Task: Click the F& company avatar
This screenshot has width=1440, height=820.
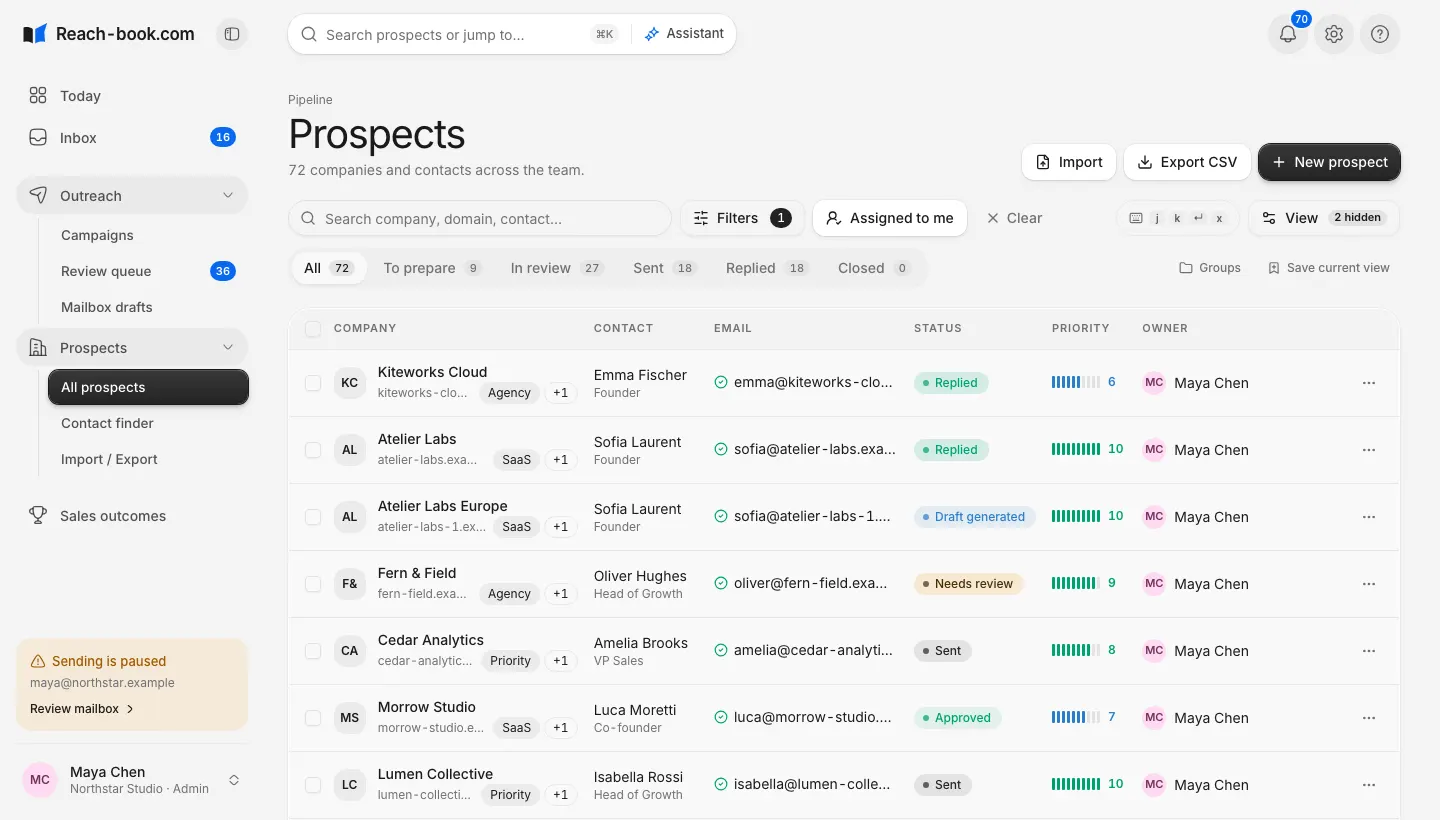Action: click(x=349, y=584)
